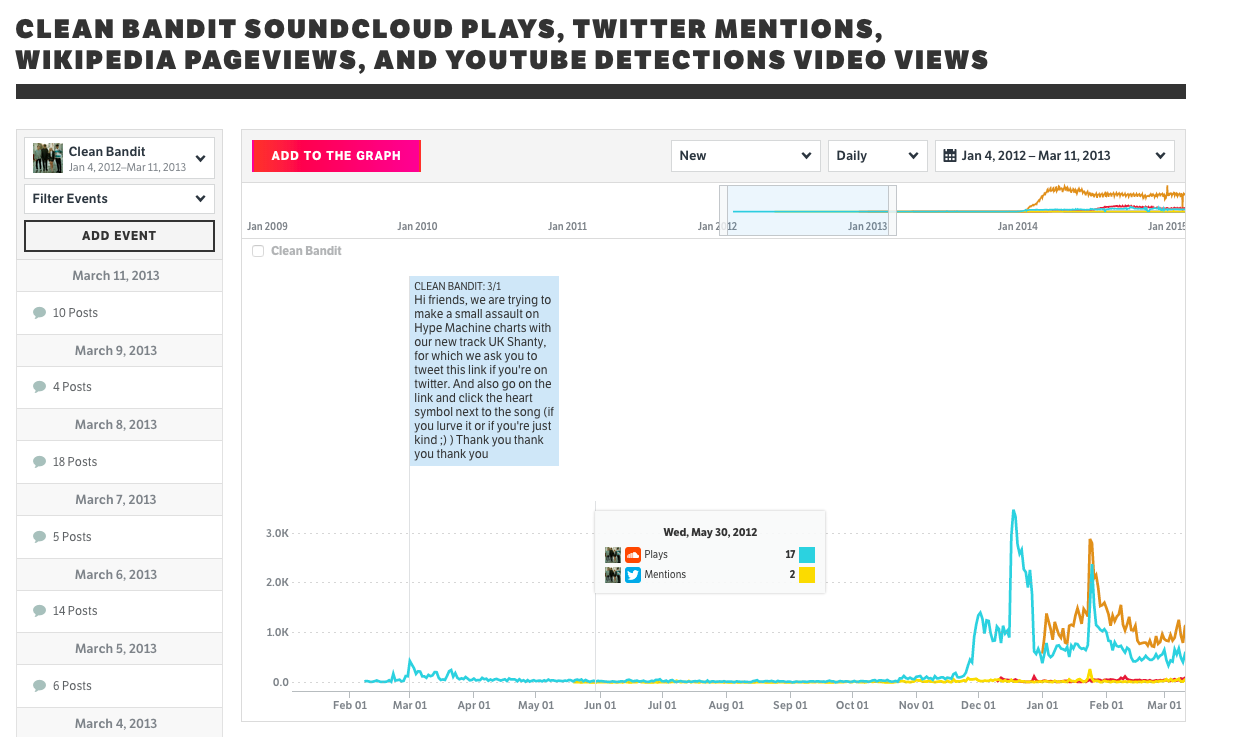Select the March 5, 2013 date header

tap(116, 649)
